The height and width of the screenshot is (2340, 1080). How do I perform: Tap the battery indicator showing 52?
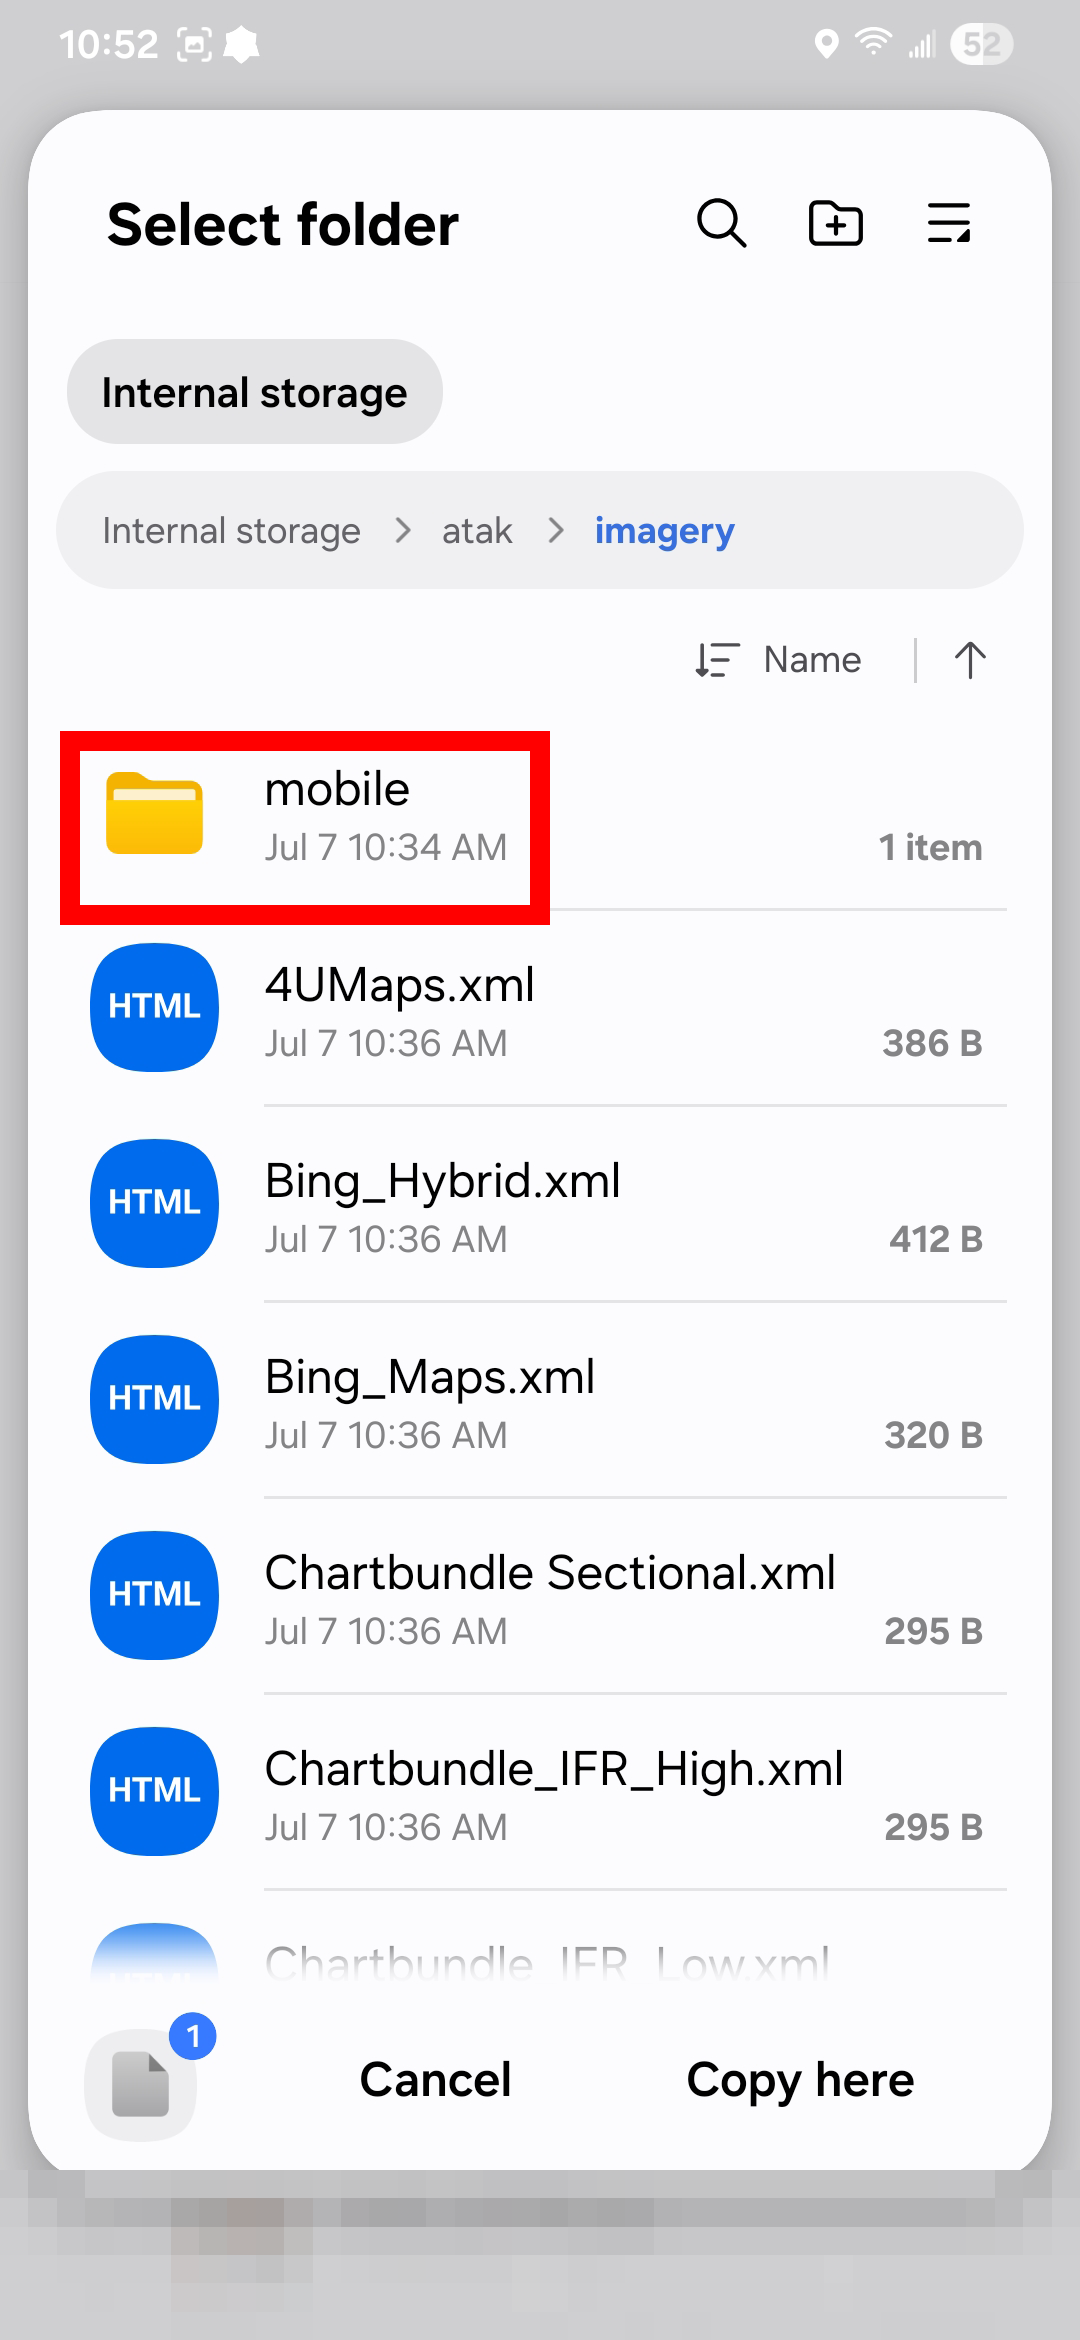[982, 44]
